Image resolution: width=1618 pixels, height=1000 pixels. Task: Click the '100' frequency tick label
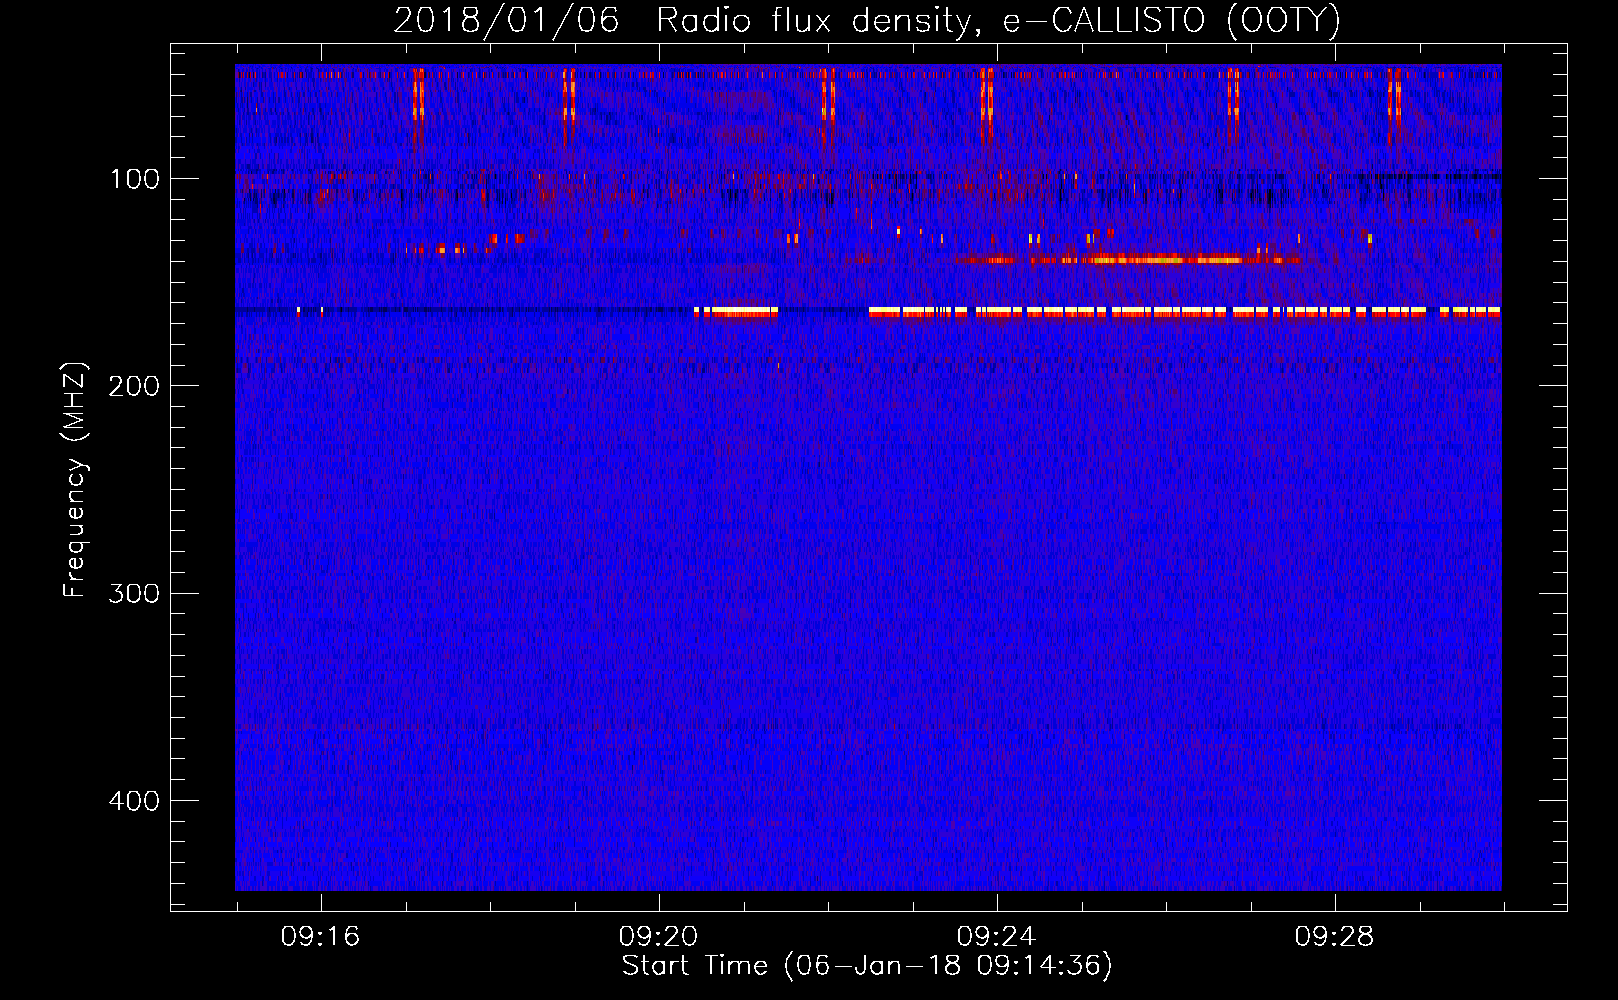click(x=134, y=180)
